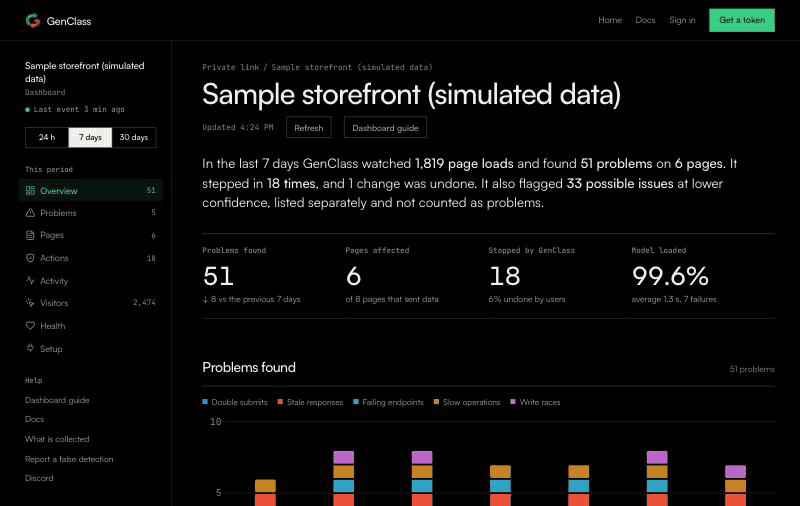Click '6% undone by users' text
800x506 pixels.
tap(527, 299)
